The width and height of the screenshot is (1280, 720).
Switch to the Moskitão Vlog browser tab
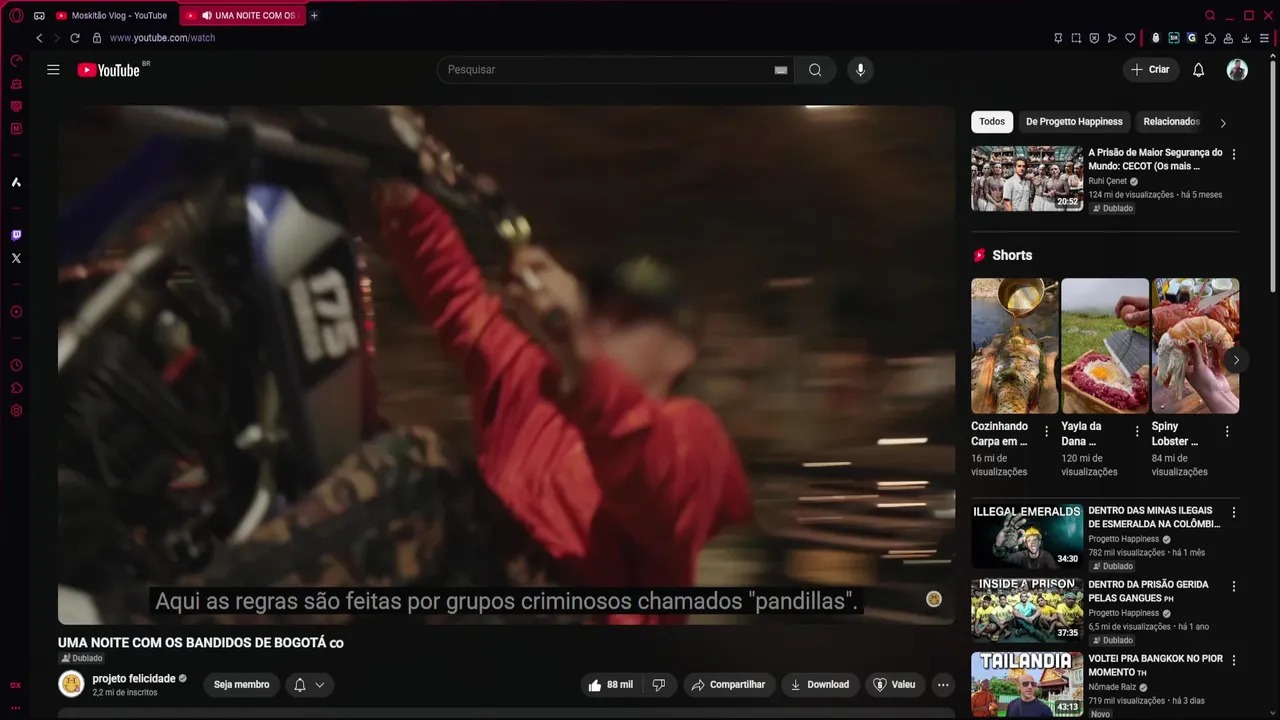pyautogui.click(x=112, y=16)
